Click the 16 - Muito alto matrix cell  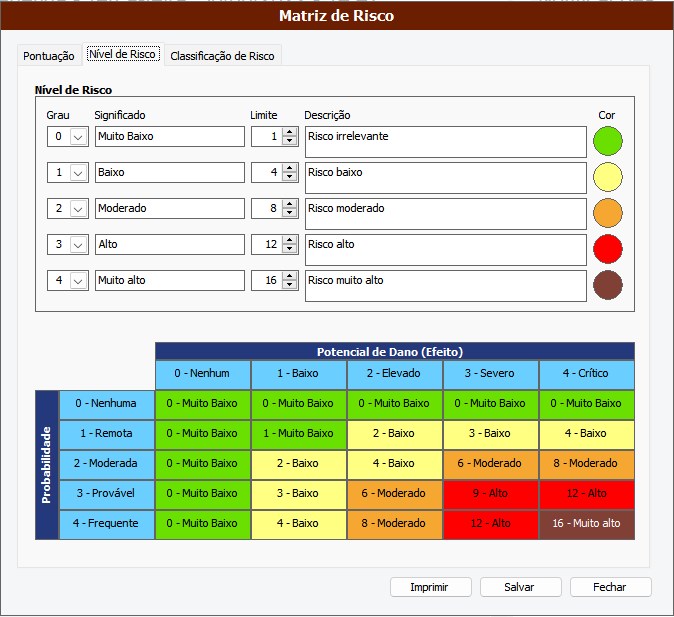(x=586, y=523)
